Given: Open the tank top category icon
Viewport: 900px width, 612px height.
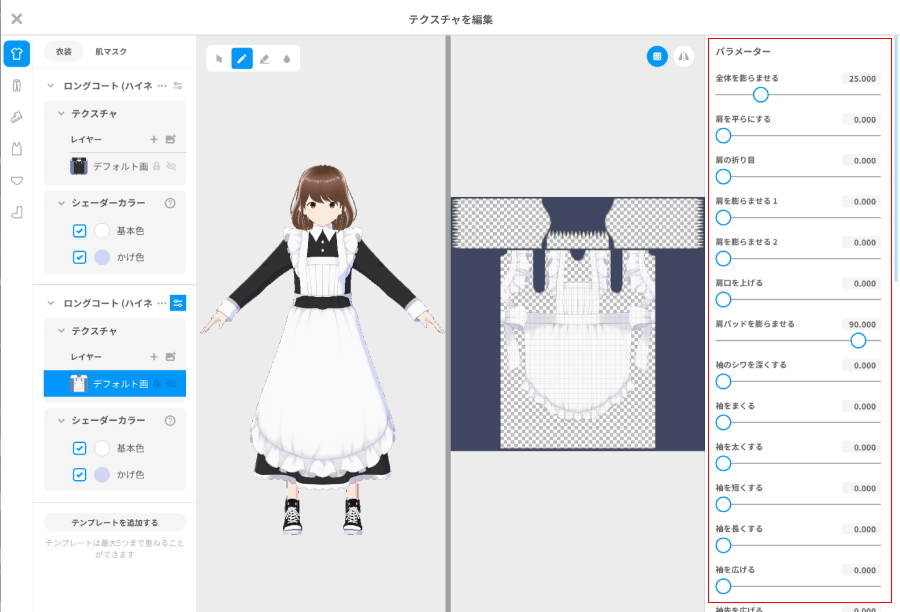Looking at the screenshot, I should click(17, 149).
